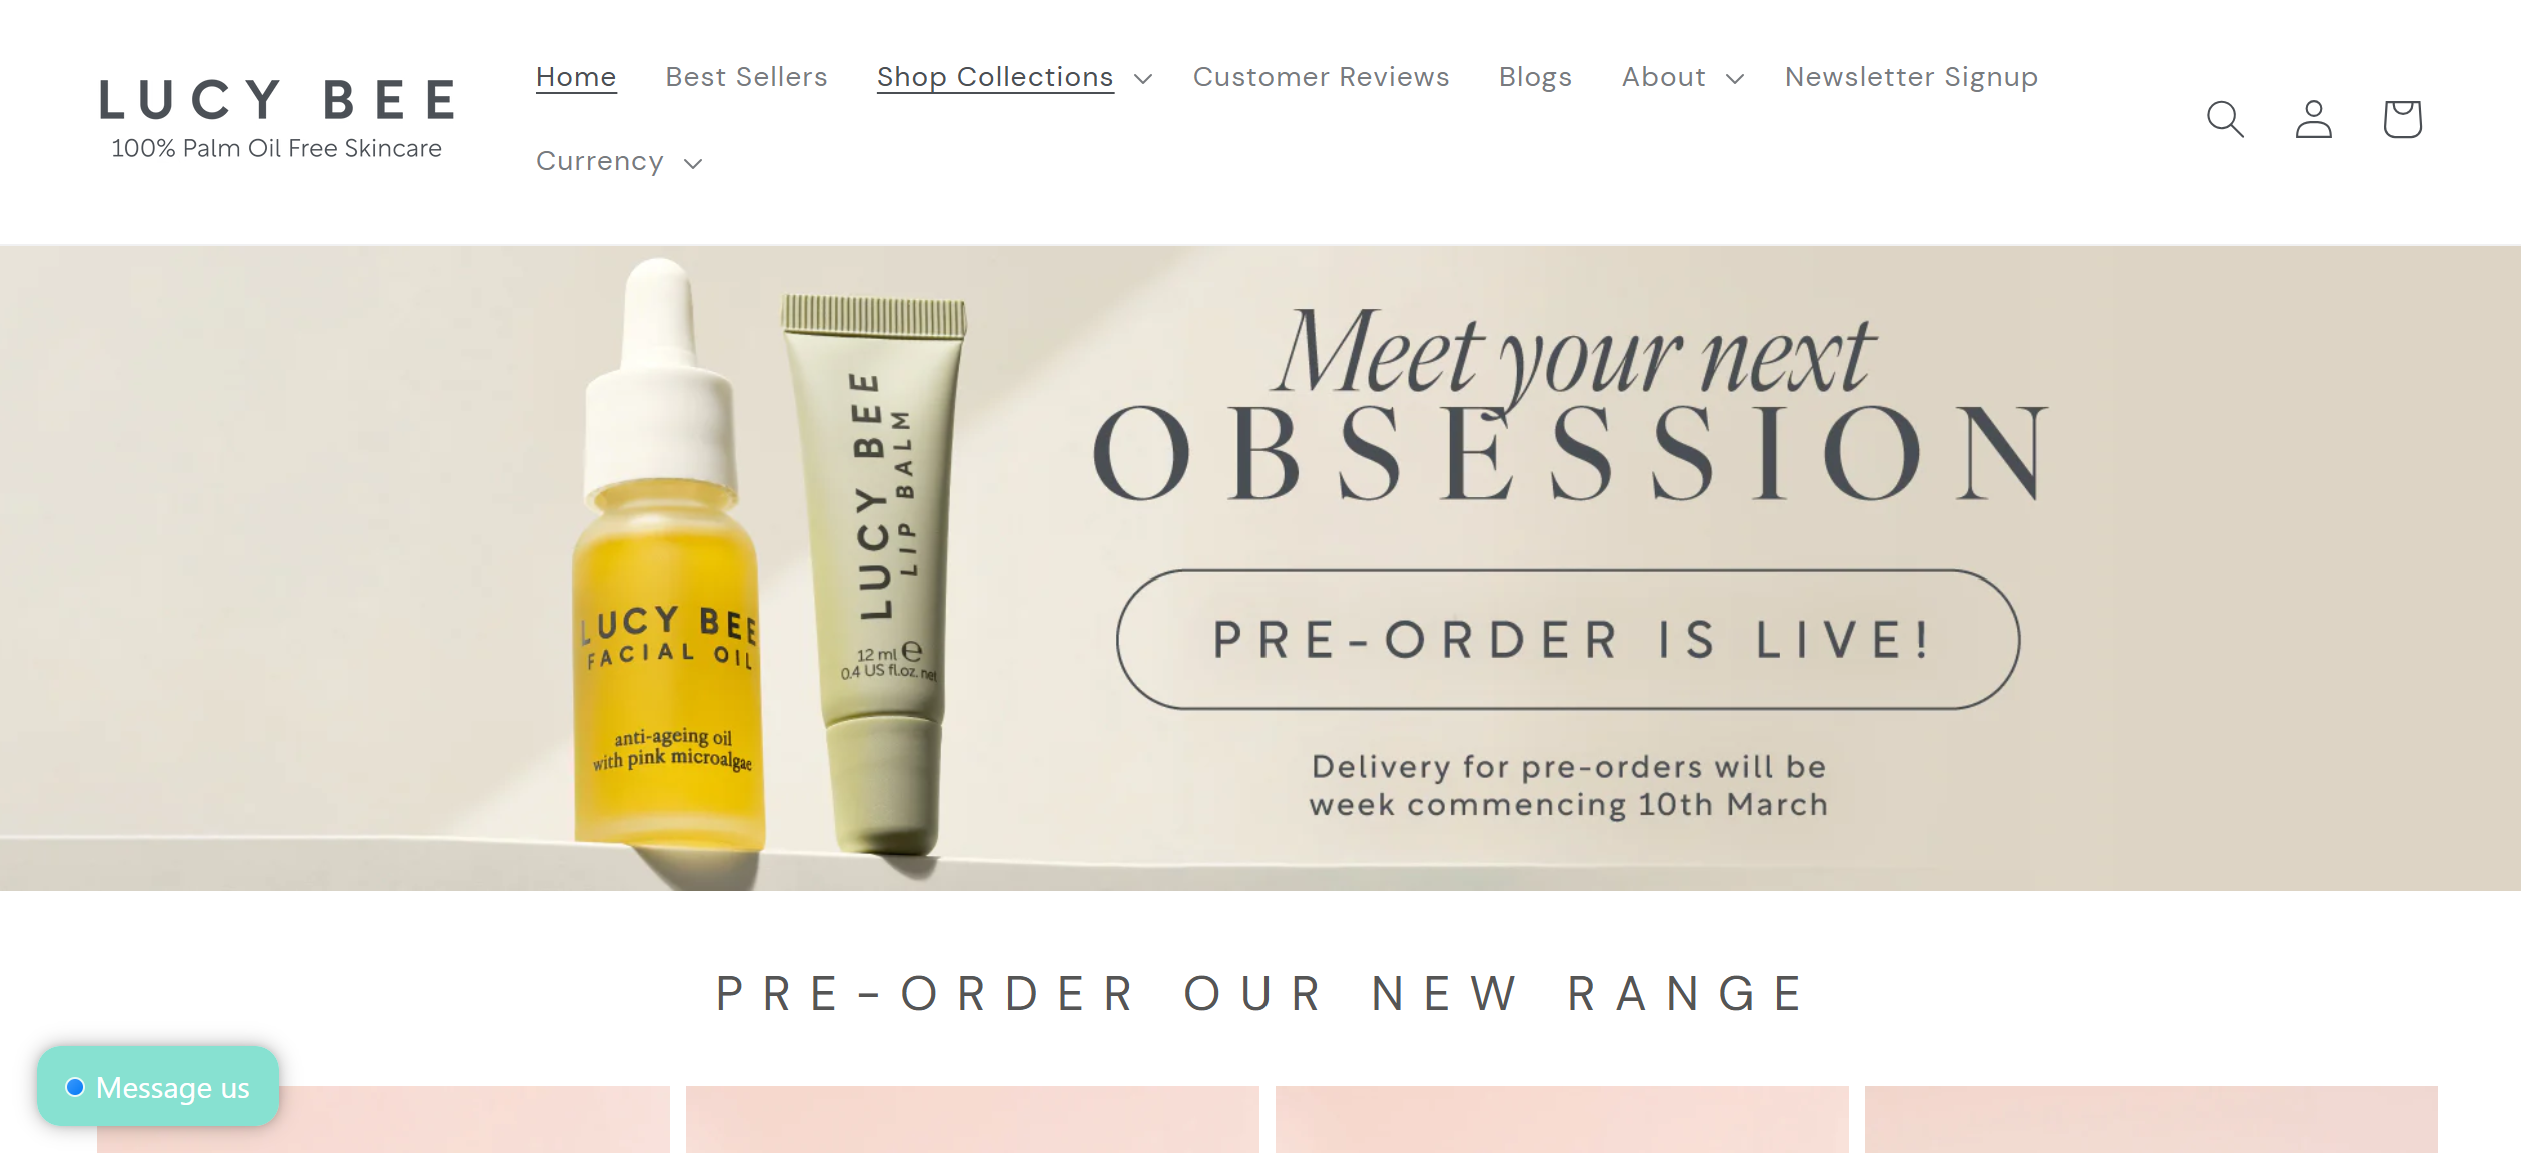The height and width of the screenshot is (1154, 2522).
Task: Expand the Shop Collections chevron
Action: point(1143,78)
